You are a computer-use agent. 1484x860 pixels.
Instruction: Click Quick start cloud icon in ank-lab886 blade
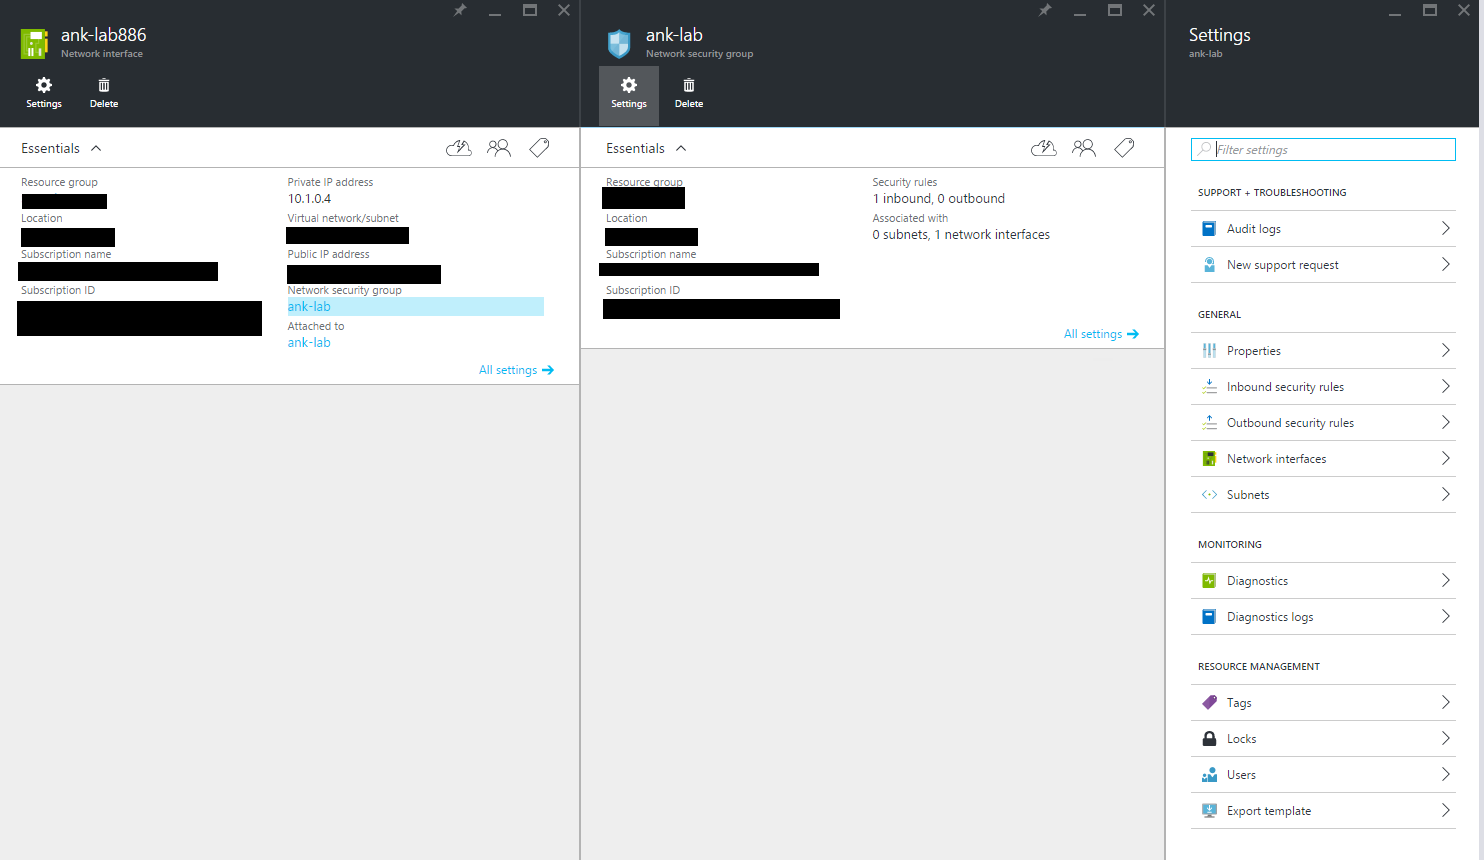[x=459, y=148]
